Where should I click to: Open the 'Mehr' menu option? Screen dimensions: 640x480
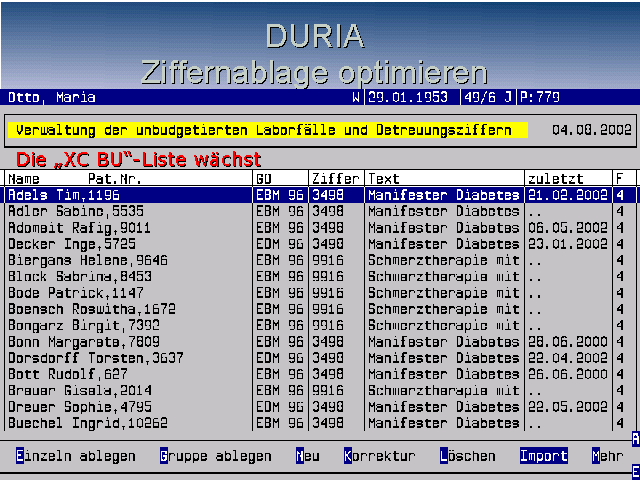tap(608, 456)
